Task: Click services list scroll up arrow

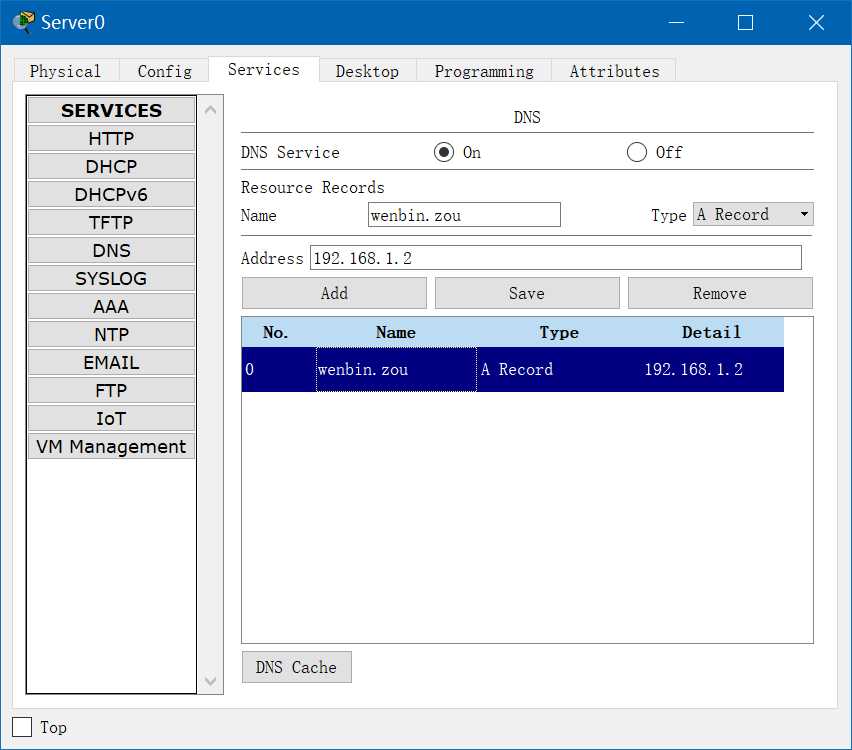Action: (x=211, y=110)
